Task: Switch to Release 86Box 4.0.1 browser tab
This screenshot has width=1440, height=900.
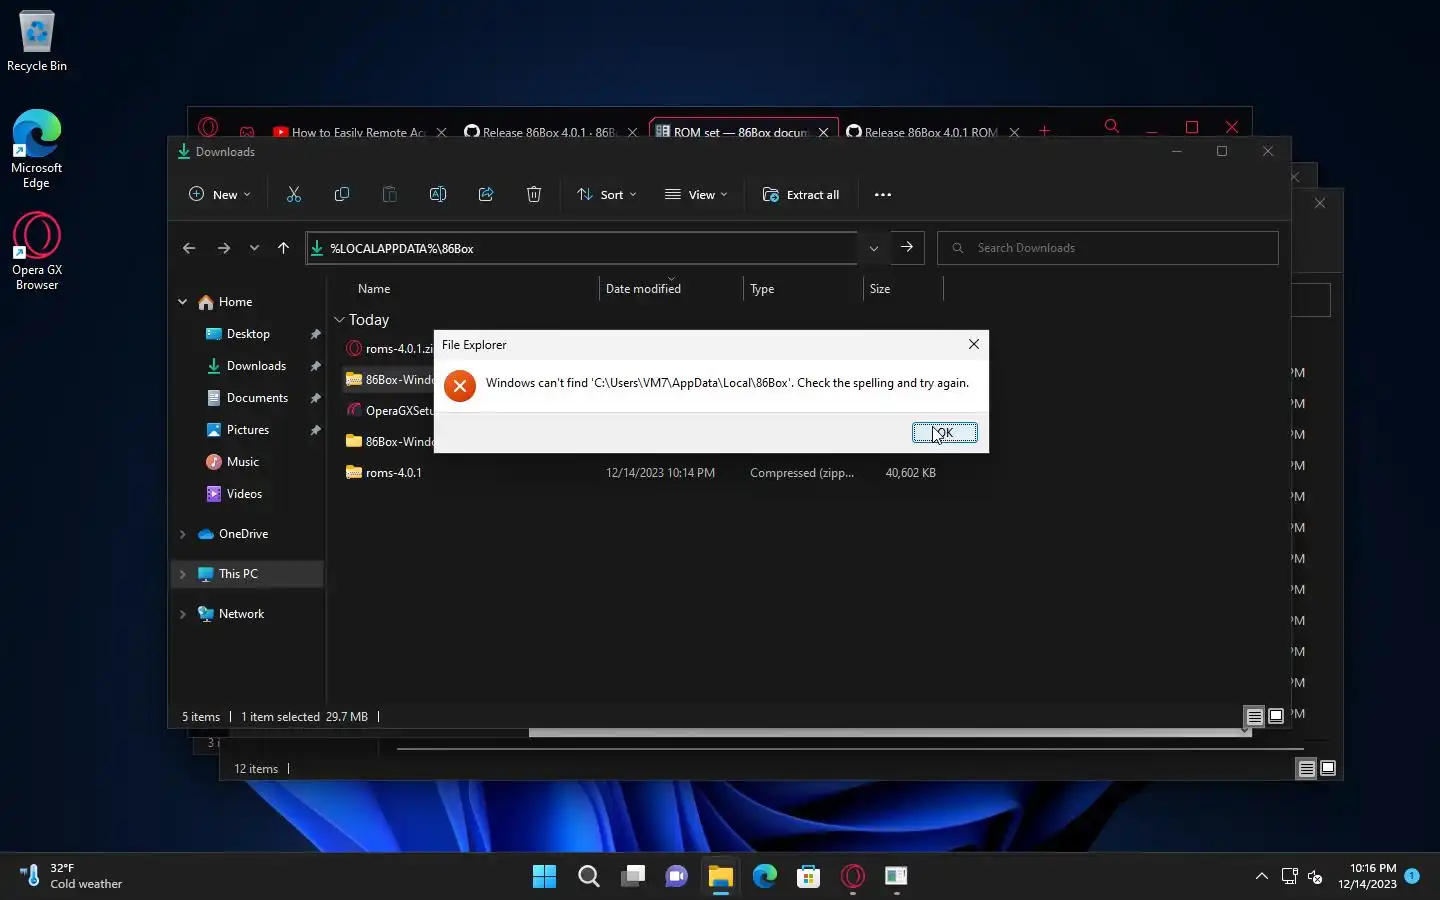Action: (x=549, y=131)
